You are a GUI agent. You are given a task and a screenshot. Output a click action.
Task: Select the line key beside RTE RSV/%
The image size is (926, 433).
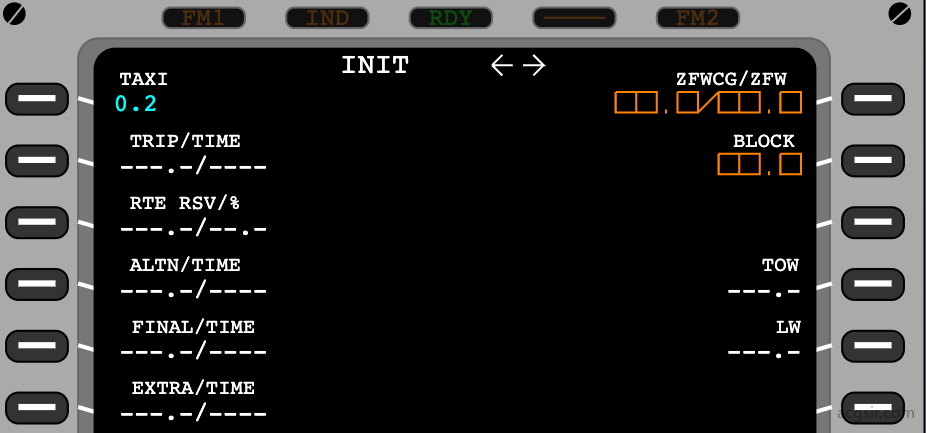[x=37, y=223]
